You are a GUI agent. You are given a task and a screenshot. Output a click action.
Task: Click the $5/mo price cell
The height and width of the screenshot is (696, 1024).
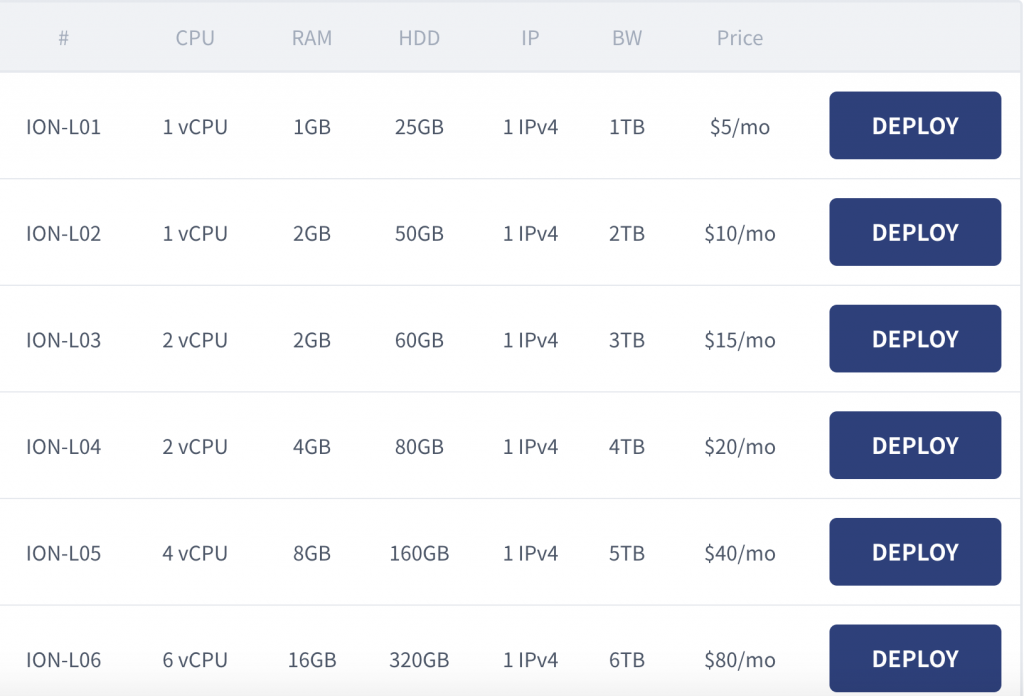coord(740,127)
